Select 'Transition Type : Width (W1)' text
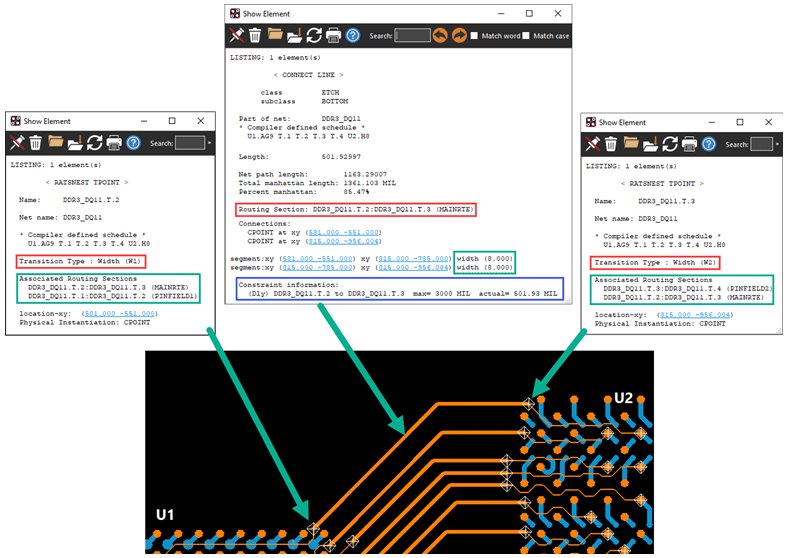This screenshot has width=790, height=558. (80, 261)
